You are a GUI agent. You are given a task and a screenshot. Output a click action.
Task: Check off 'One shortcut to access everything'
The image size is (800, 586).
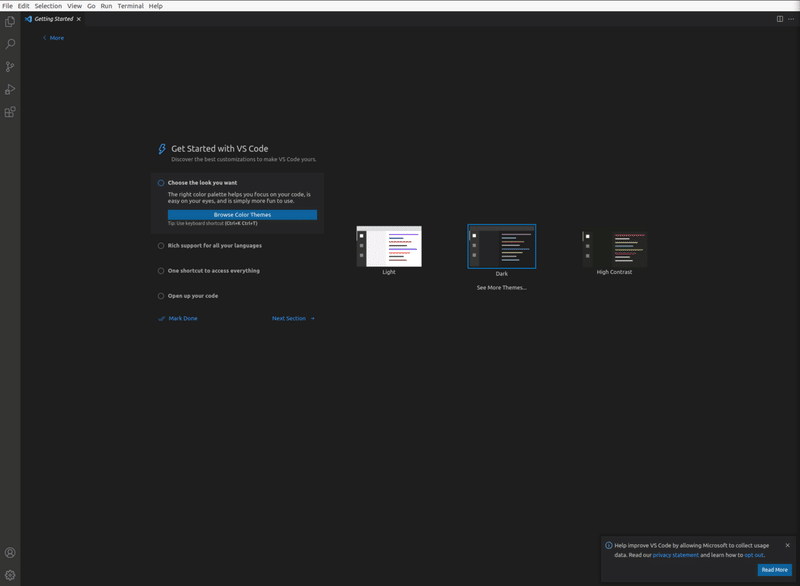coord(160,270)
